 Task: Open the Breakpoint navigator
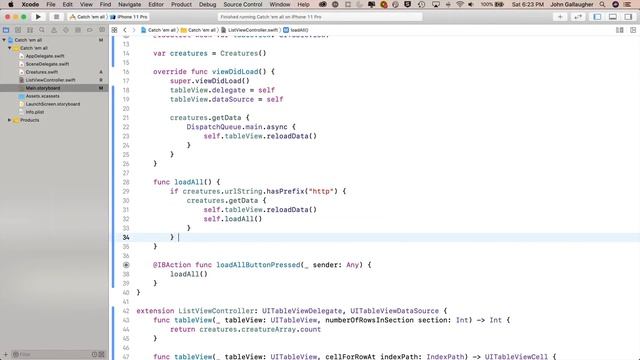pos(90,30)
